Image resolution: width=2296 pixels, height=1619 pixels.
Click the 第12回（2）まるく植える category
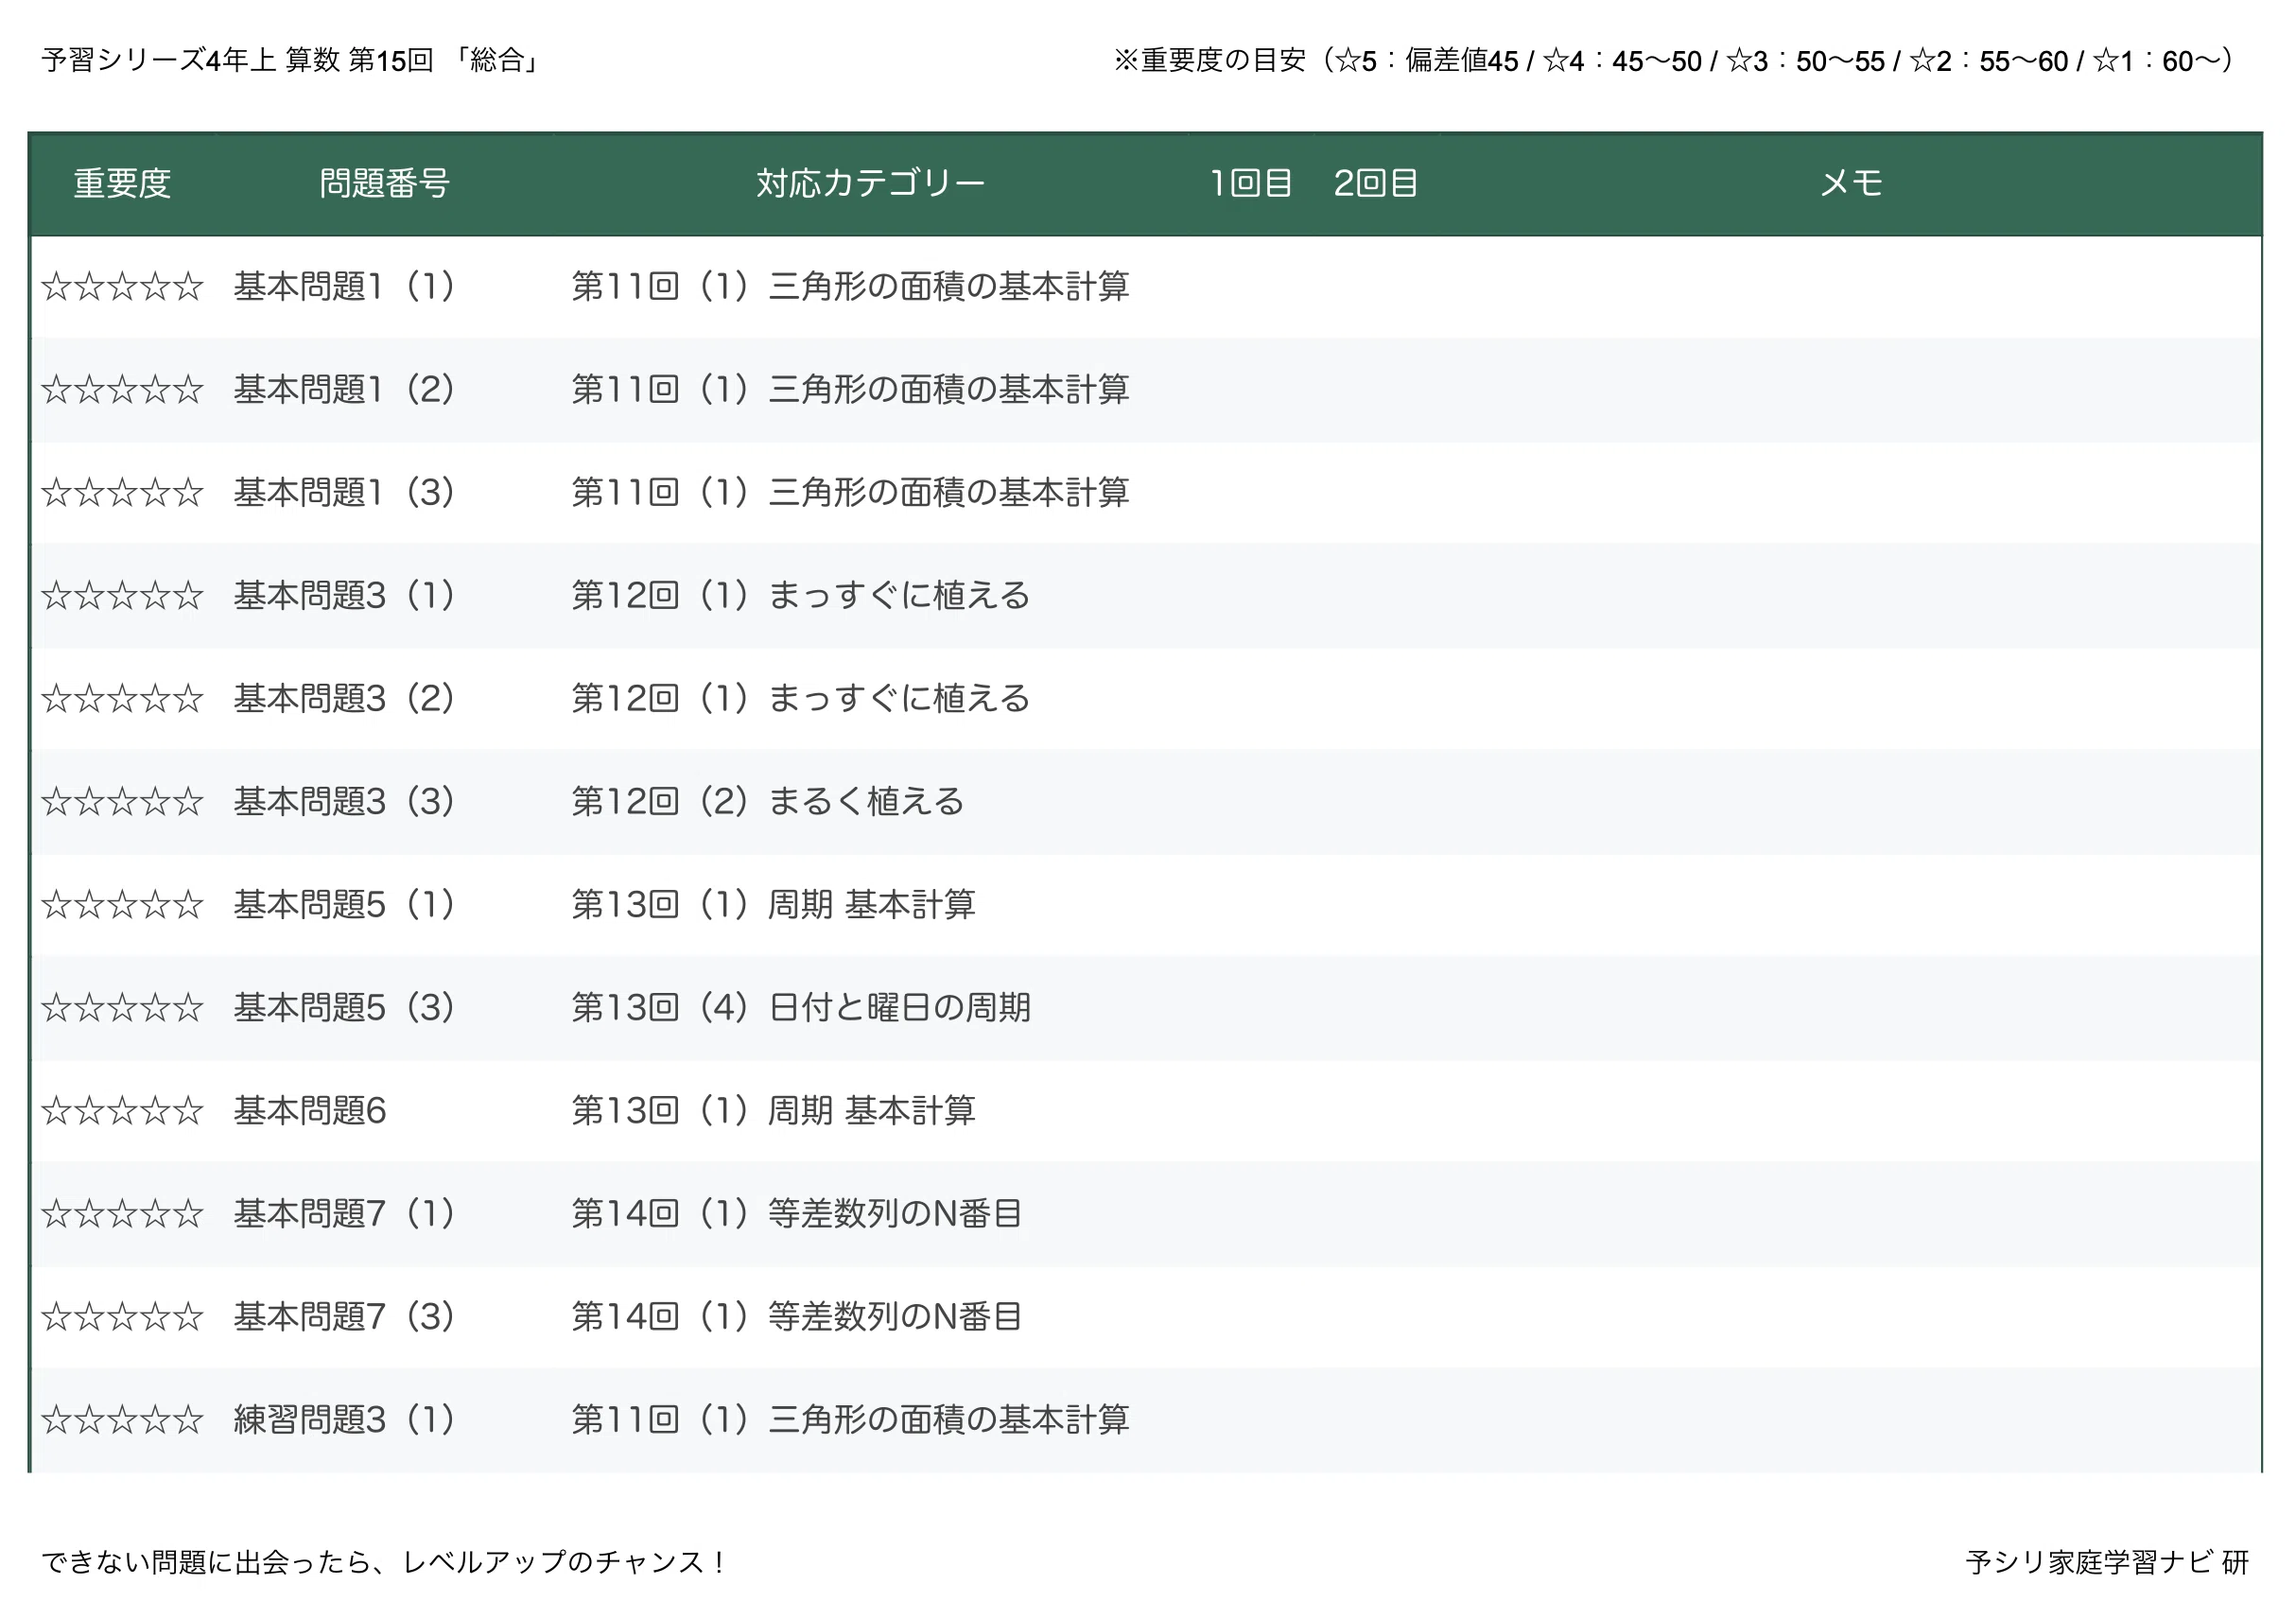(x=768, y=802)
